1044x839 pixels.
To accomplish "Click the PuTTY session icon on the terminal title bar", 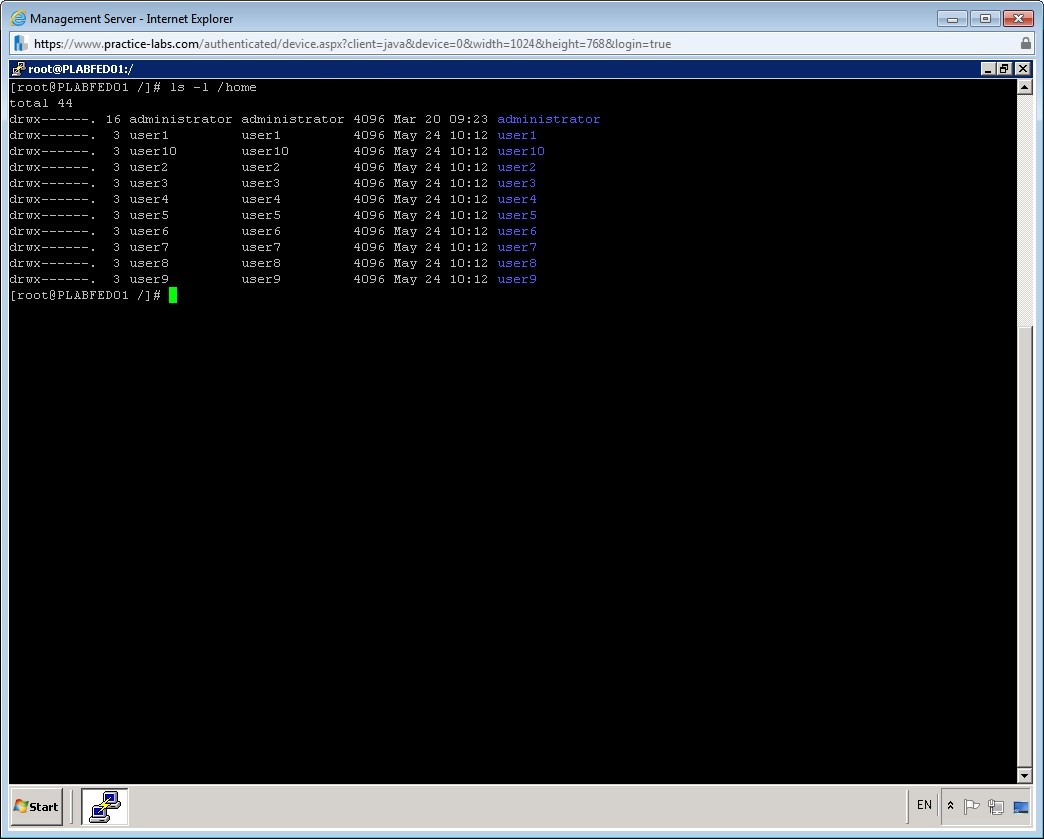I will pos(17,68).
